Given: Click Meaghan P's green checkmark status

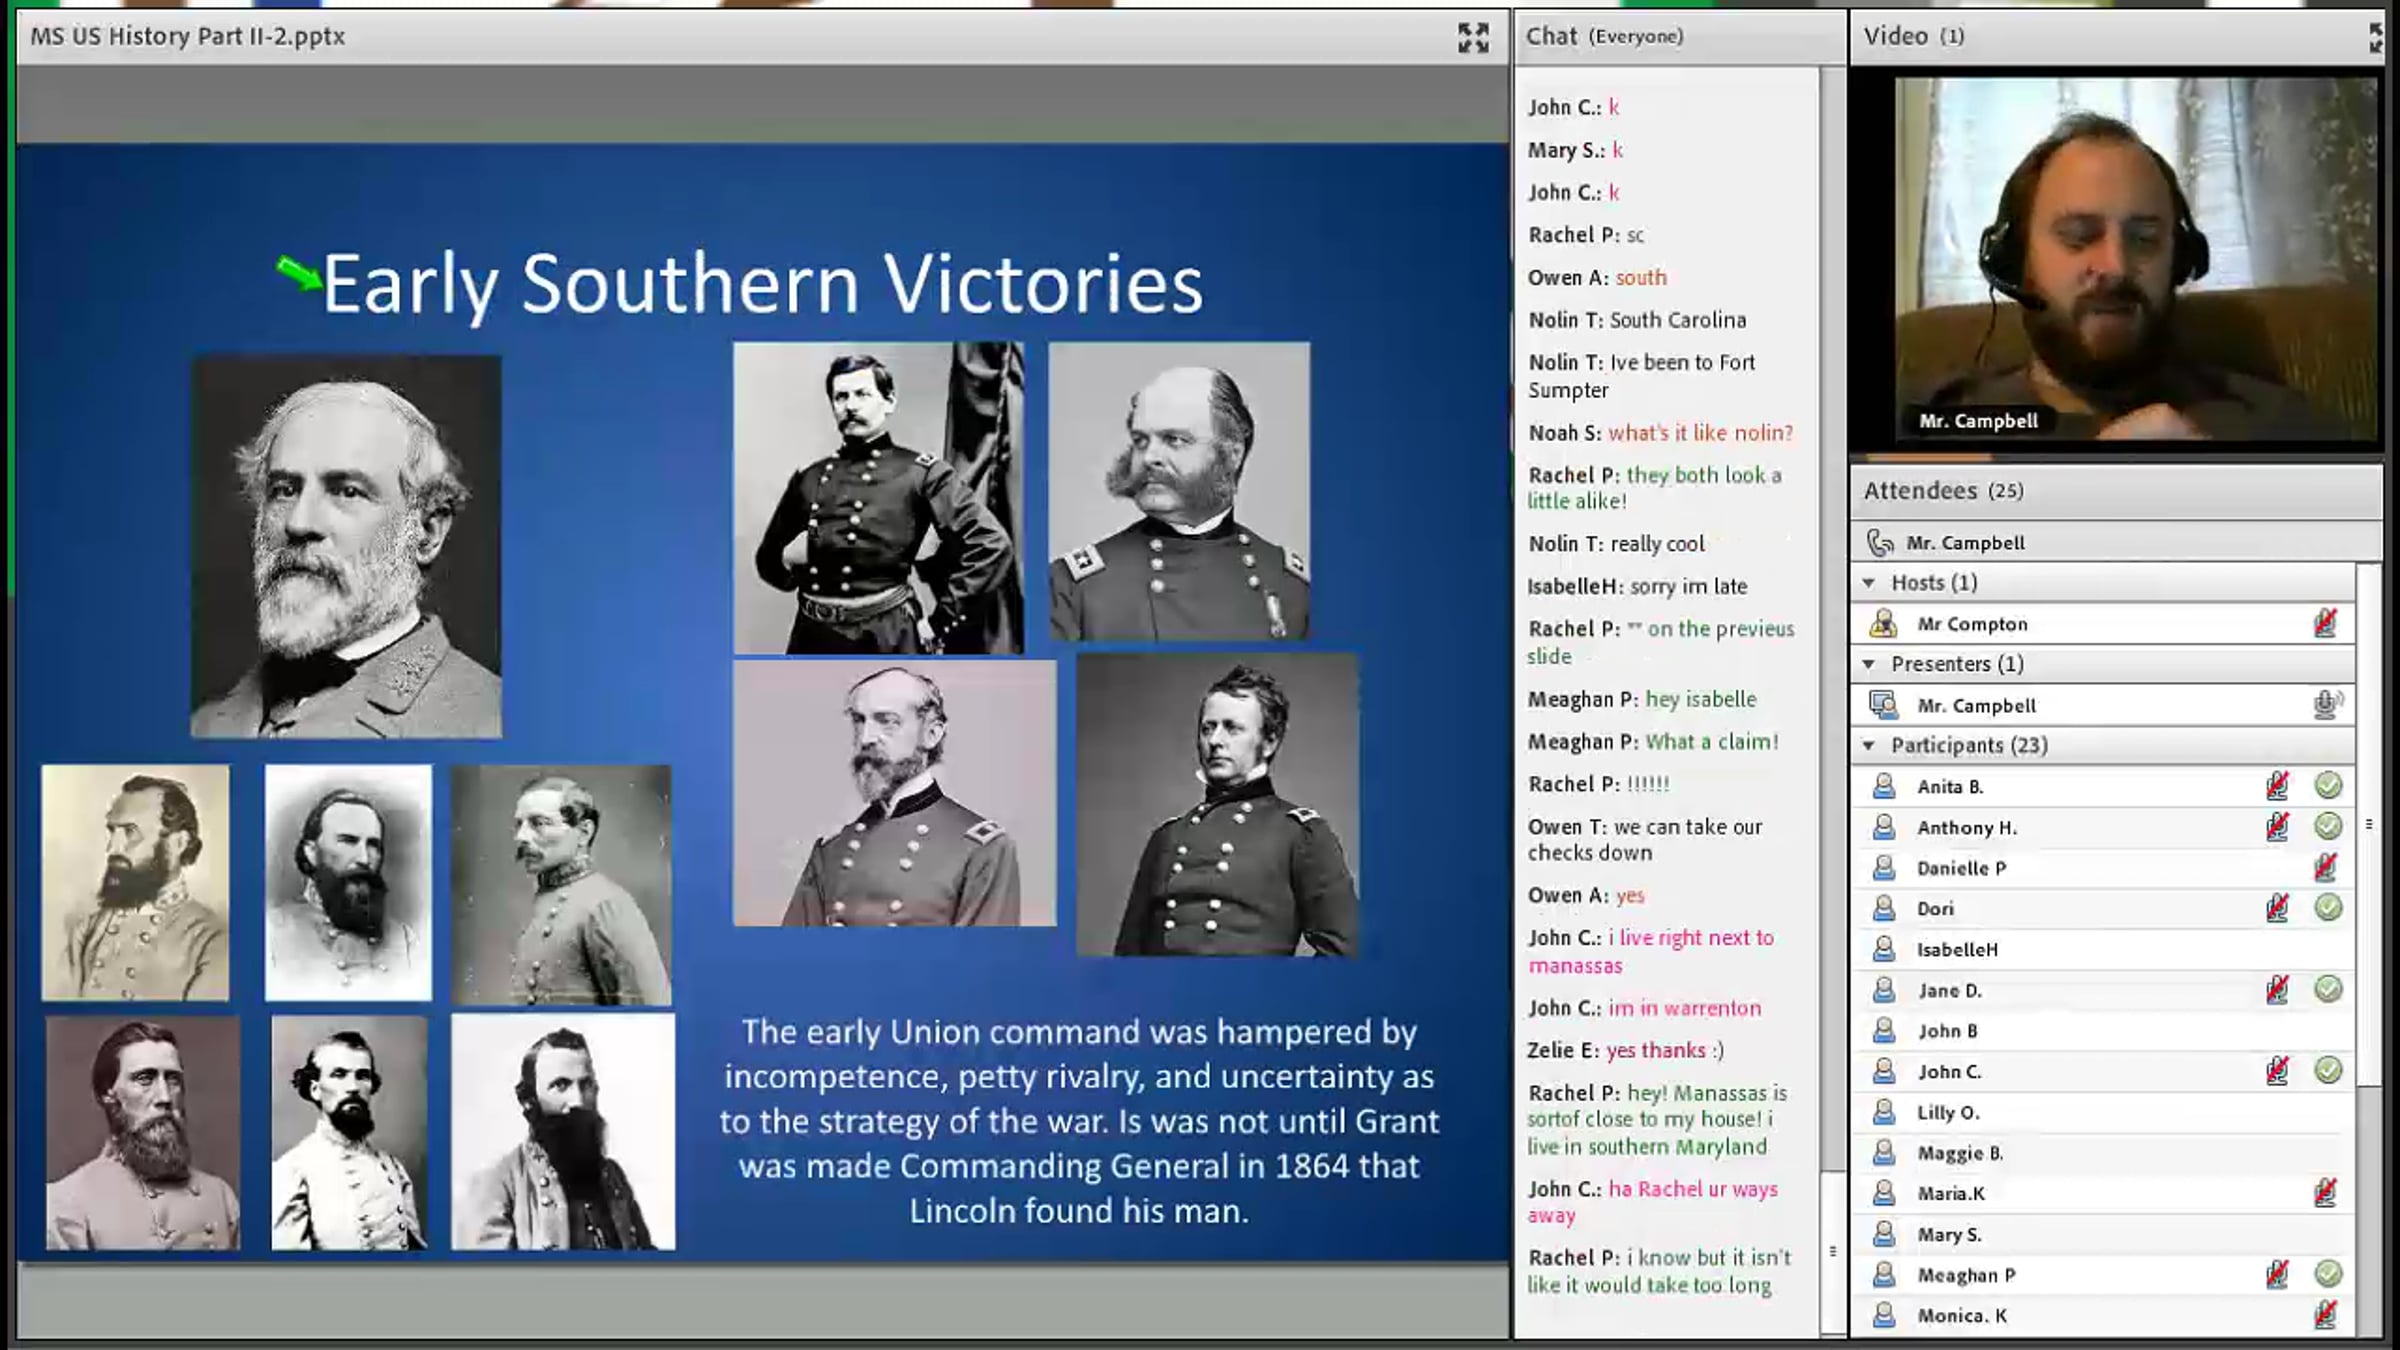Looking at the screenshot, I should [2328, 1274].
